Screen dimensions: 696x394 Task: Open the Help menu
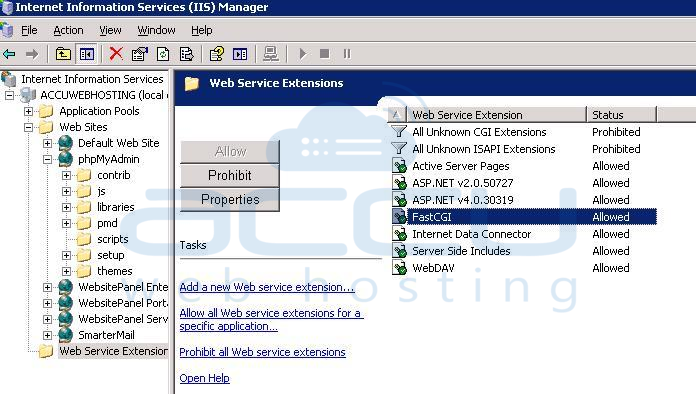point(202,30)
